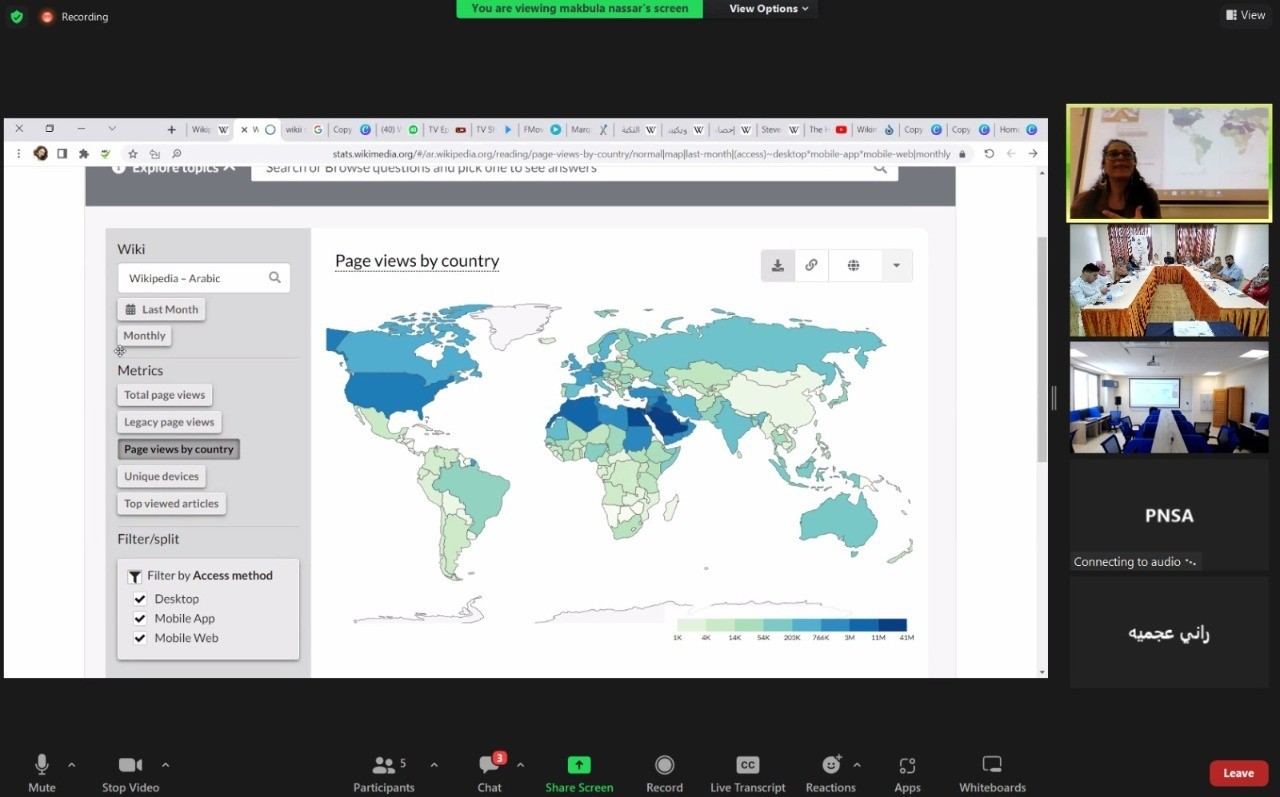Screen dimensions: 1280x797
Task: Open the Reactions emoji menu
Action: pos(830,765)
